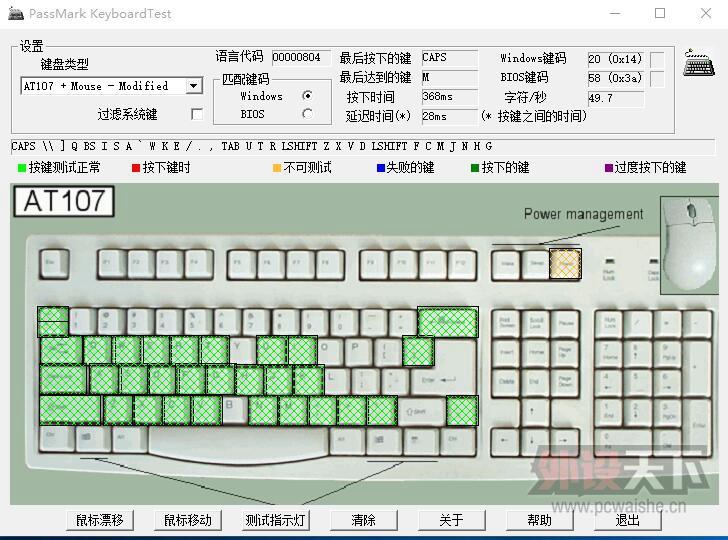Click the Windows键码 field showing 20 (0x14)

click(x=616, y=59)
